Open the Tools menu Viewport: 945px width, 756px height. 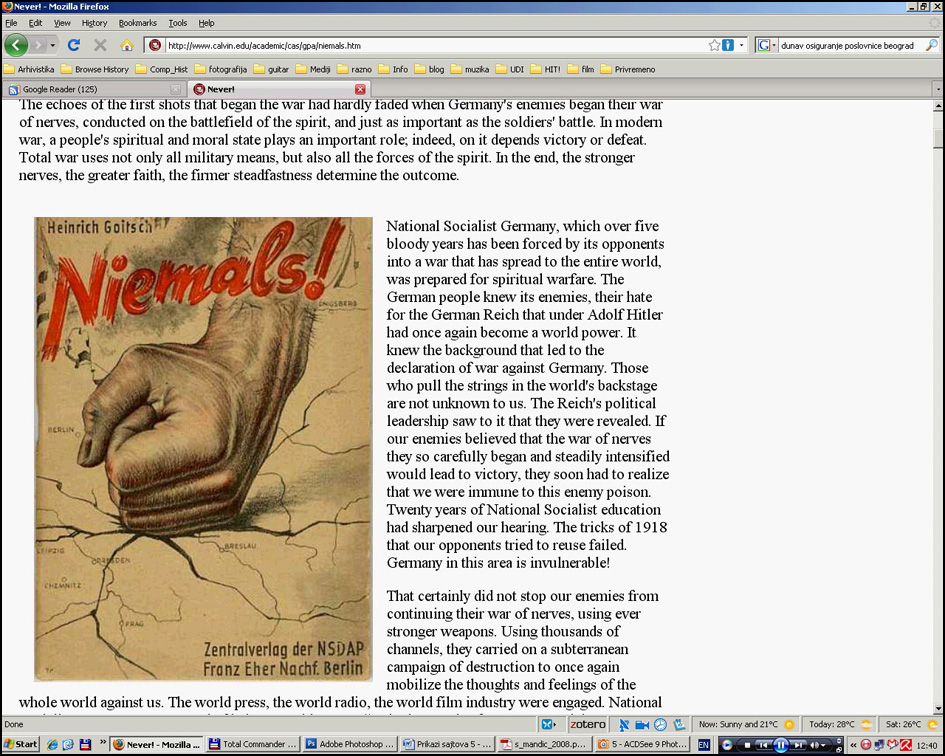[x=177, y=22]
